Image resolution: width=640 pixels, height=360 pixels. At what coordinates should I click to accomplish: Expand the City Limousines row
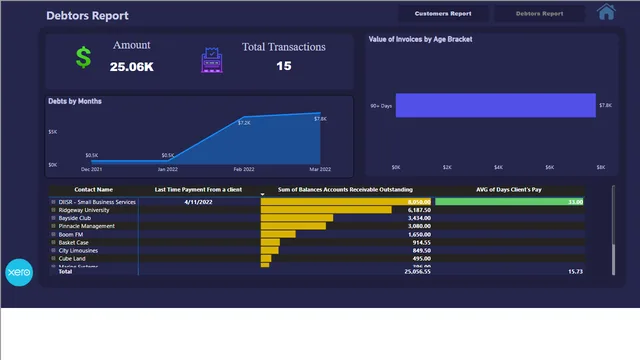pyautogui.click(x=53, y=250)
